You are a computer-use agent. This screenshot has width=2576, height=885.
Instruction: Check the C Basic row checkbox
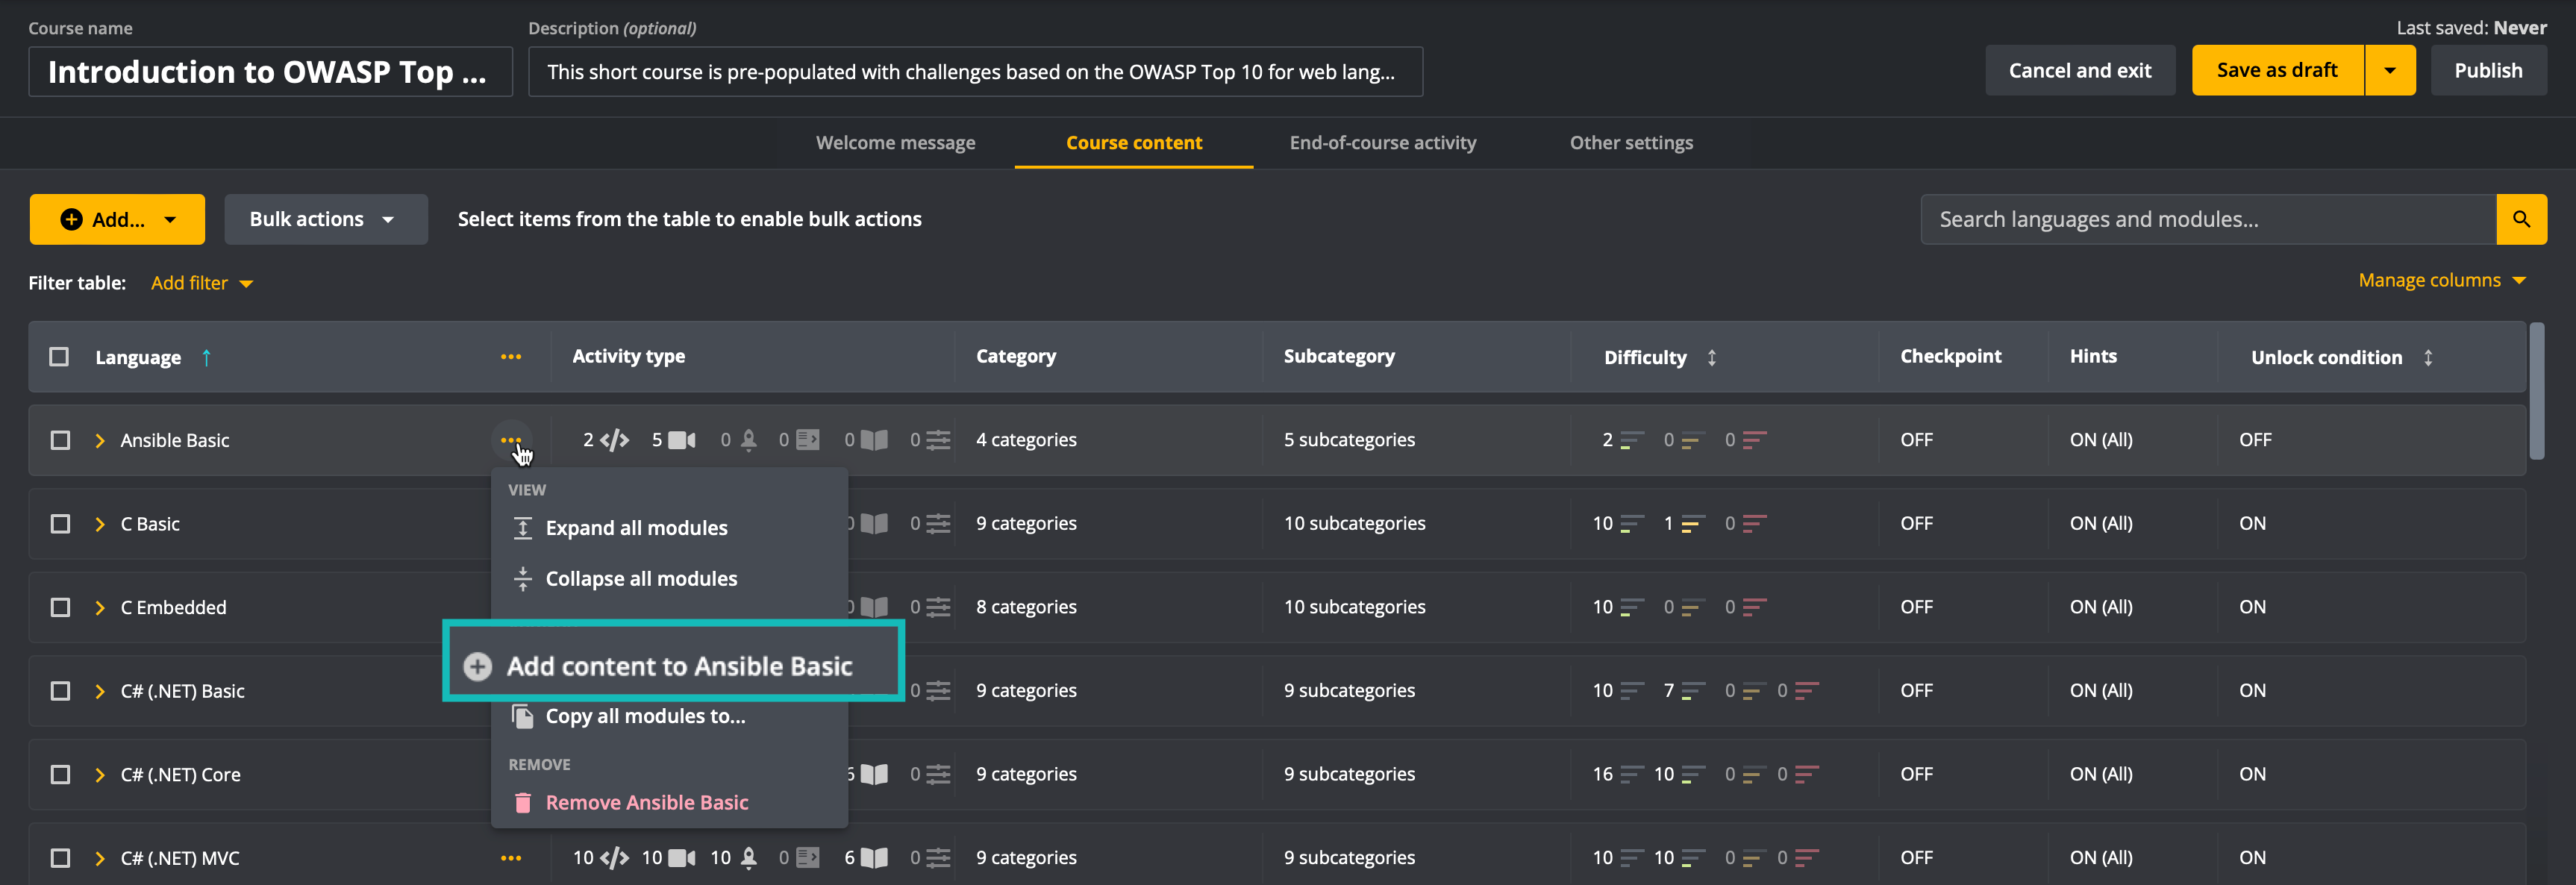(60, 524)
